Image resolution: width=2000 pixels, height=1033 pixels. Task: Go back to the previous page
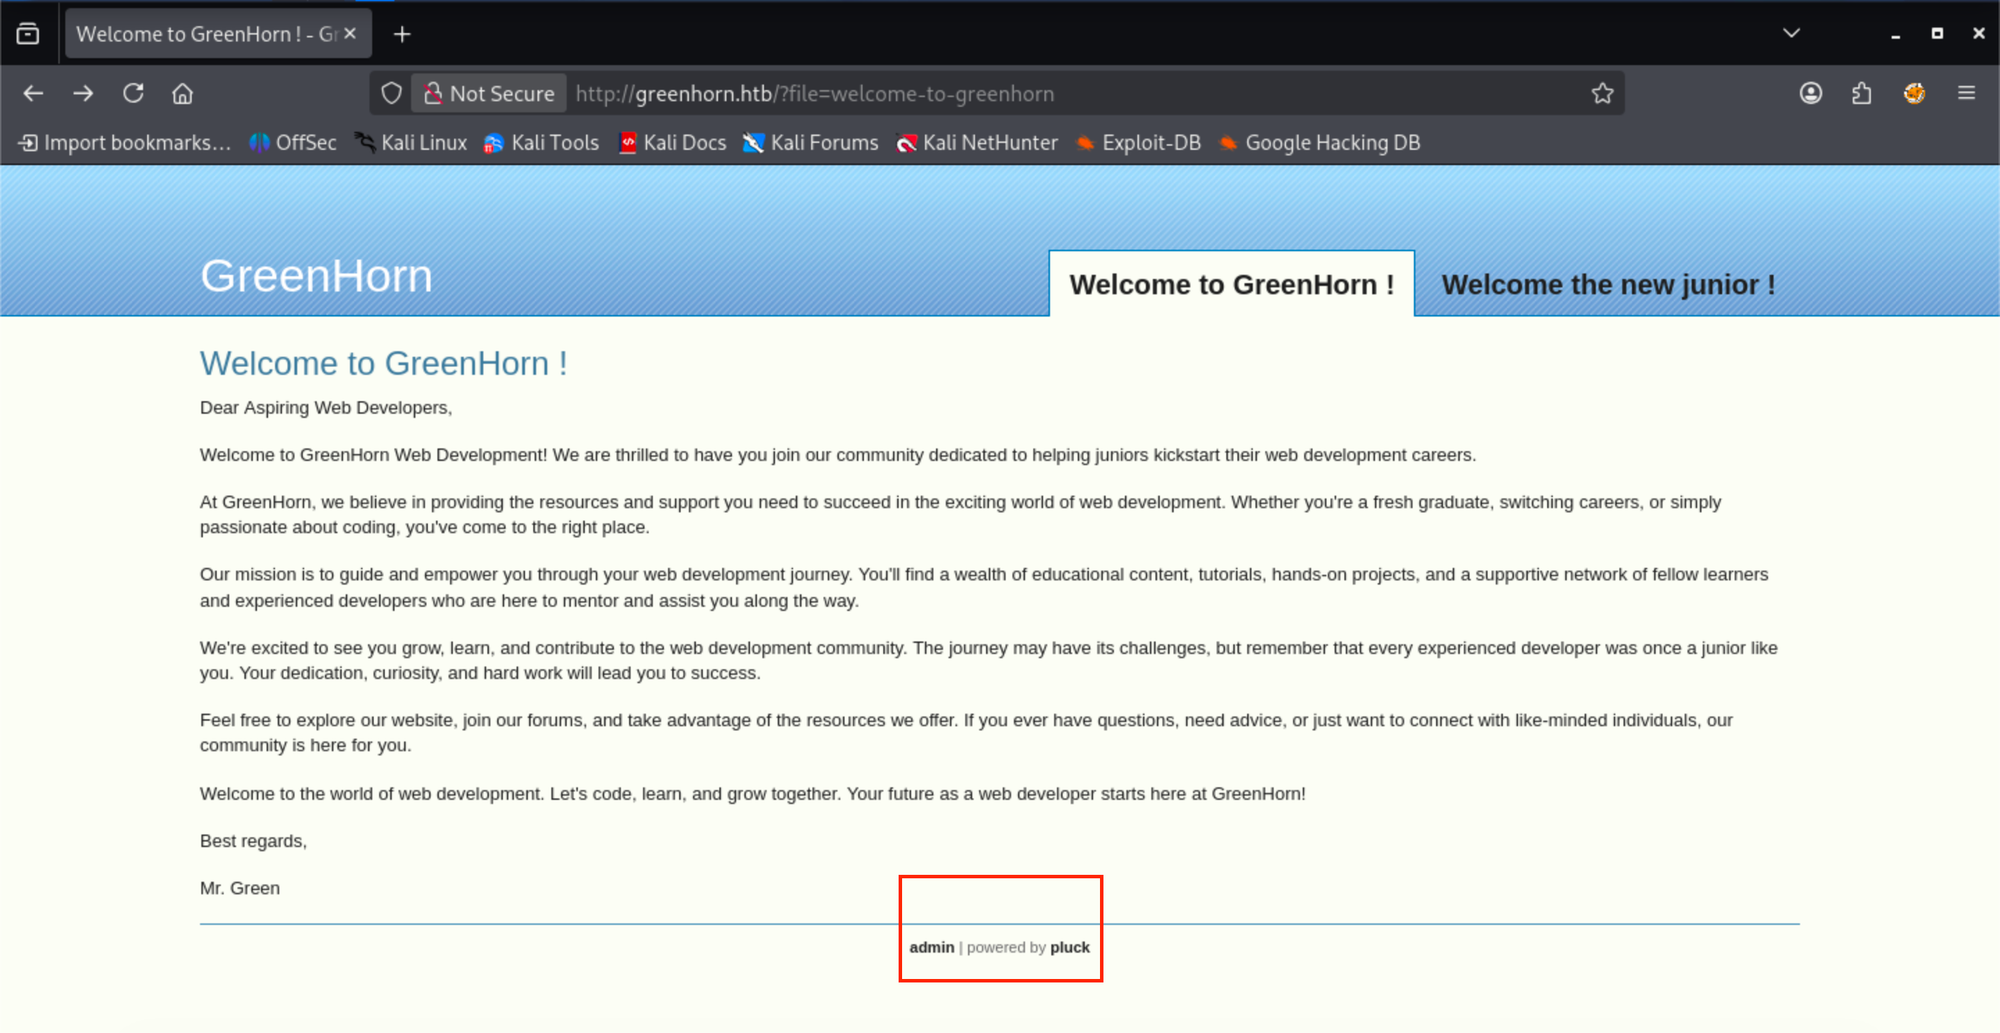coord(33,93)
